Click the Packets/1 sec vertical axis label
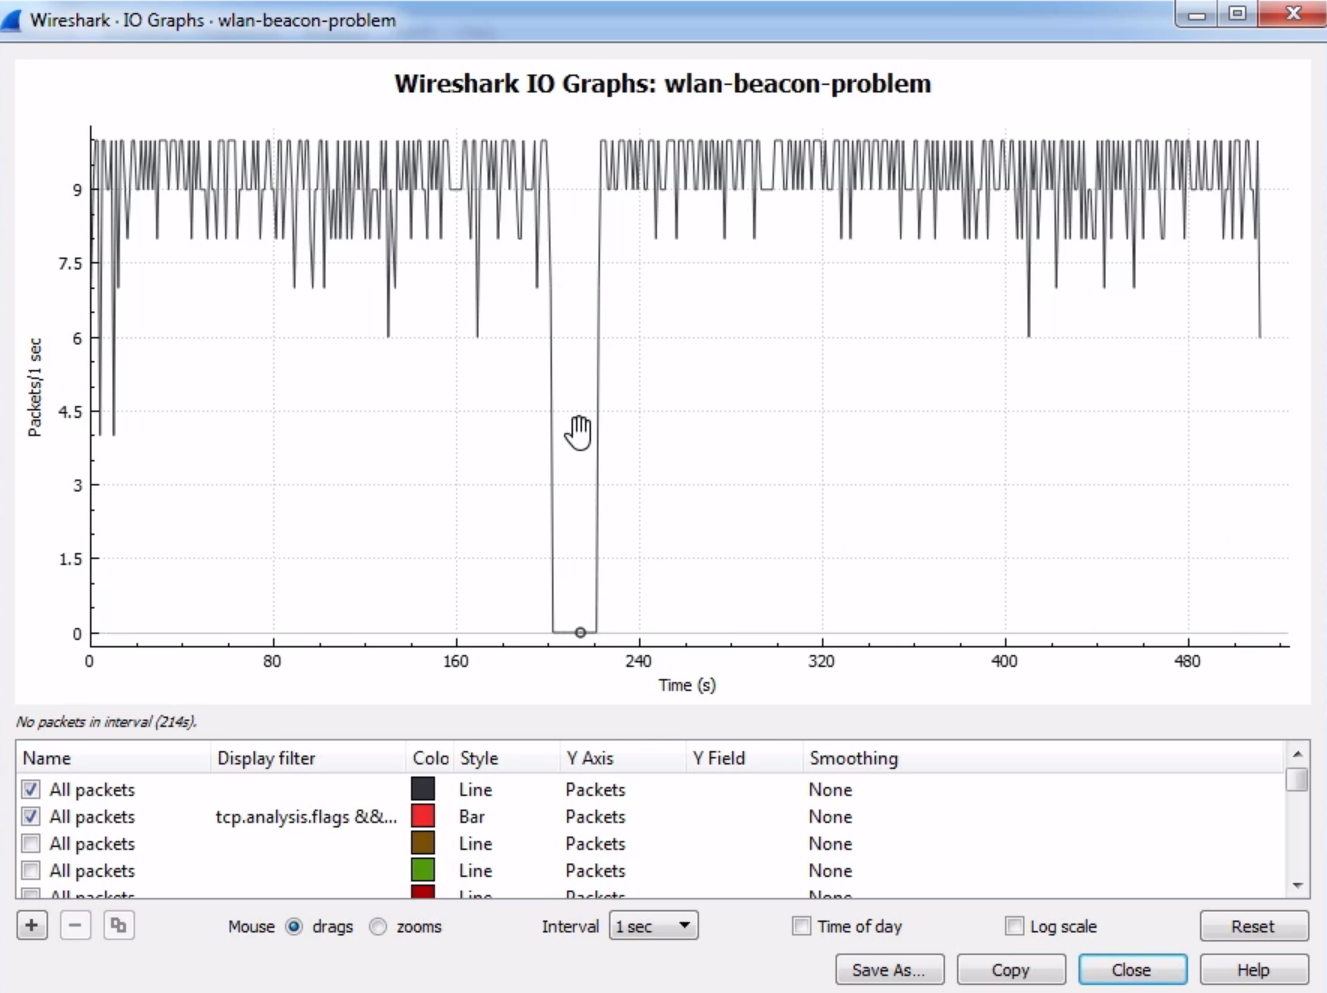 tap(35, 388)
